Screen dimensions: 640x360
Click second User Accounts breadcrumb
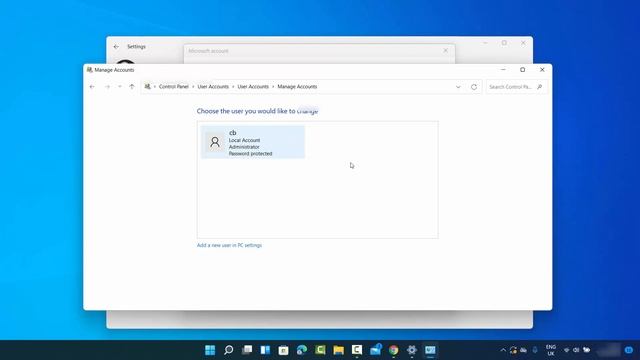(253, 87)
